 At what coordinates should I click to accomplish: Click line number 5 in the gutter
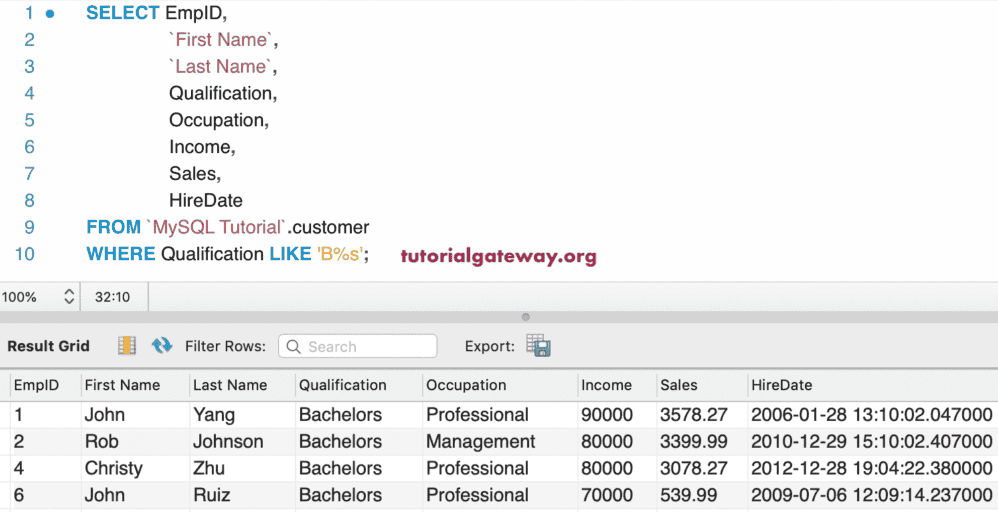click(x=29, y=120)
